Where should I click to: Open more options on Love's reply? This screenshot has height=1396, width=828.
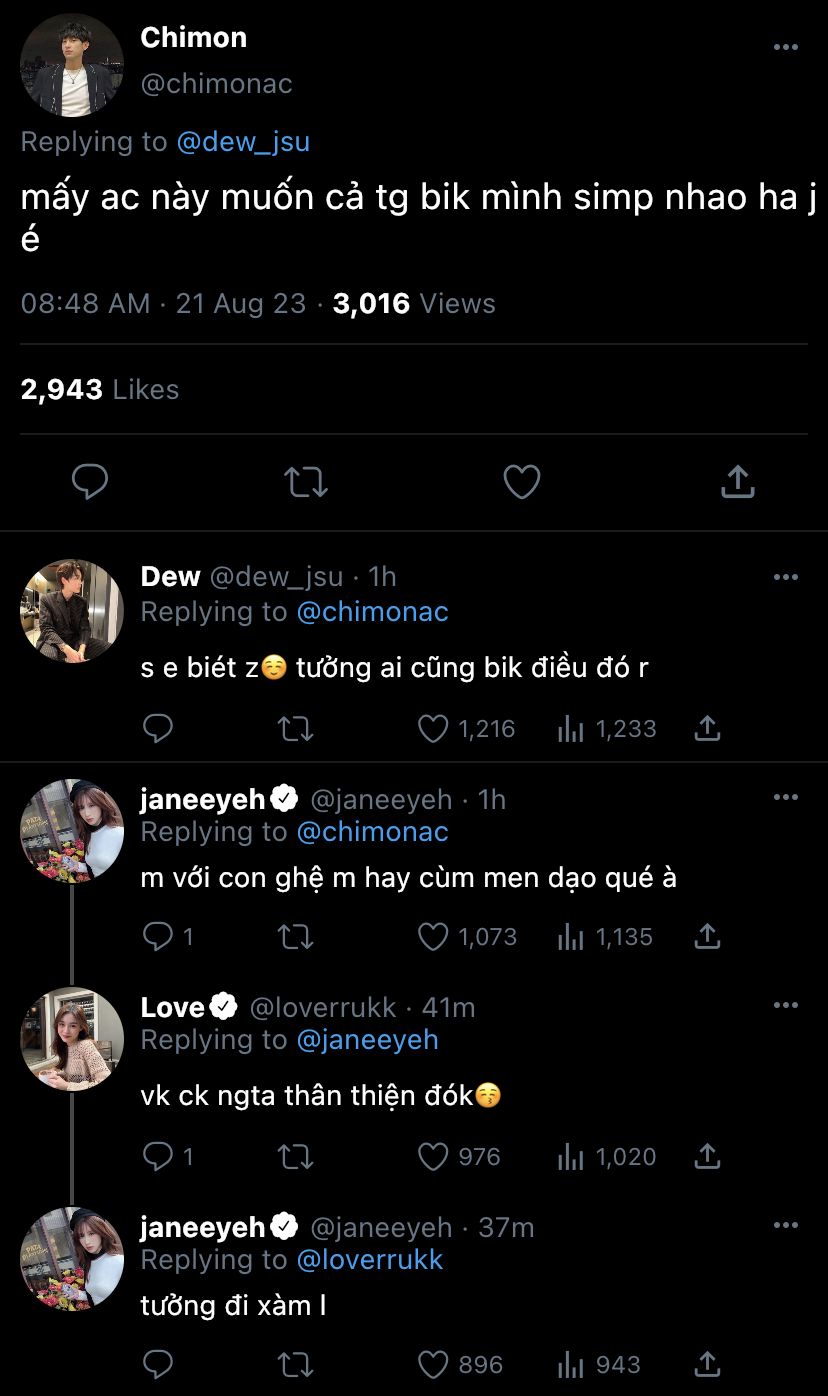[786, 1005]
